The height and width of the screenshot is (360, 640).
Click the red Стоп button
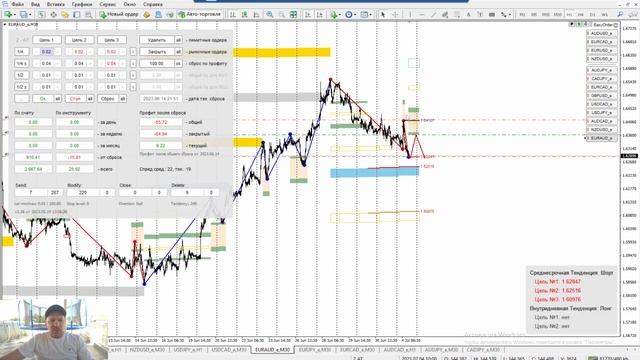[x=75, y=99]
